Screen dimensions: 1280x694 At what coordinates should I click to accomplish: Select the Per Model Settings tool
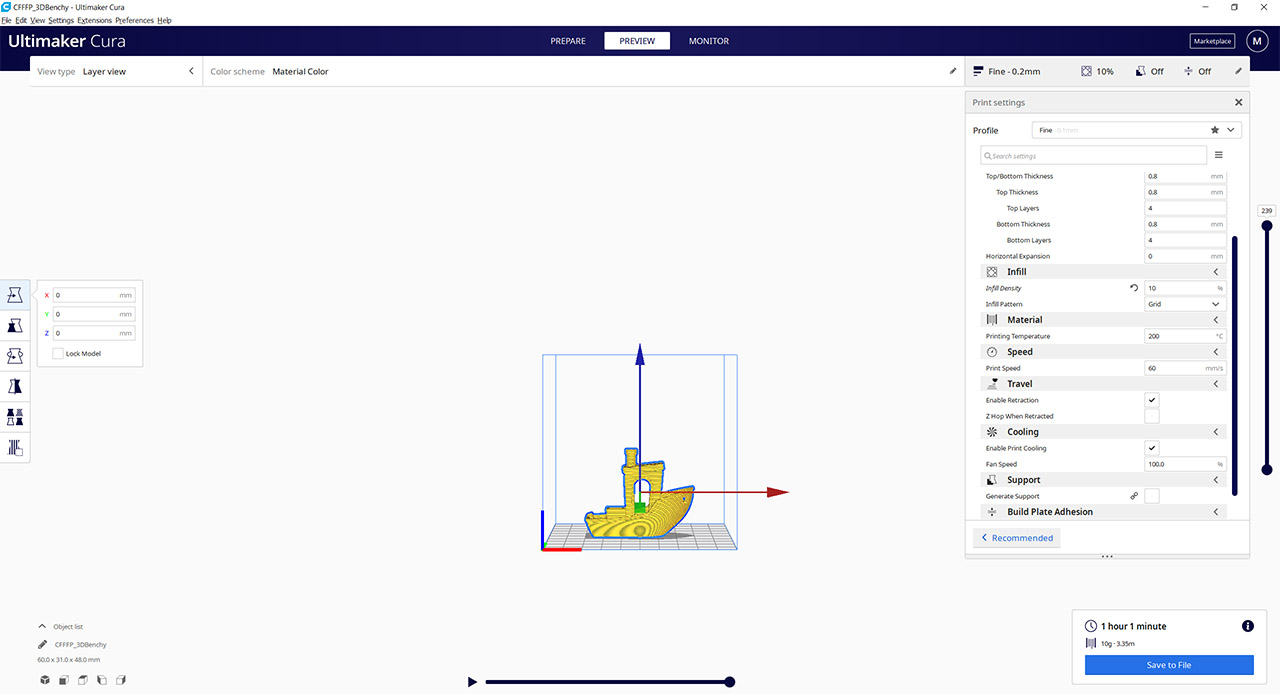click(15, 417)
